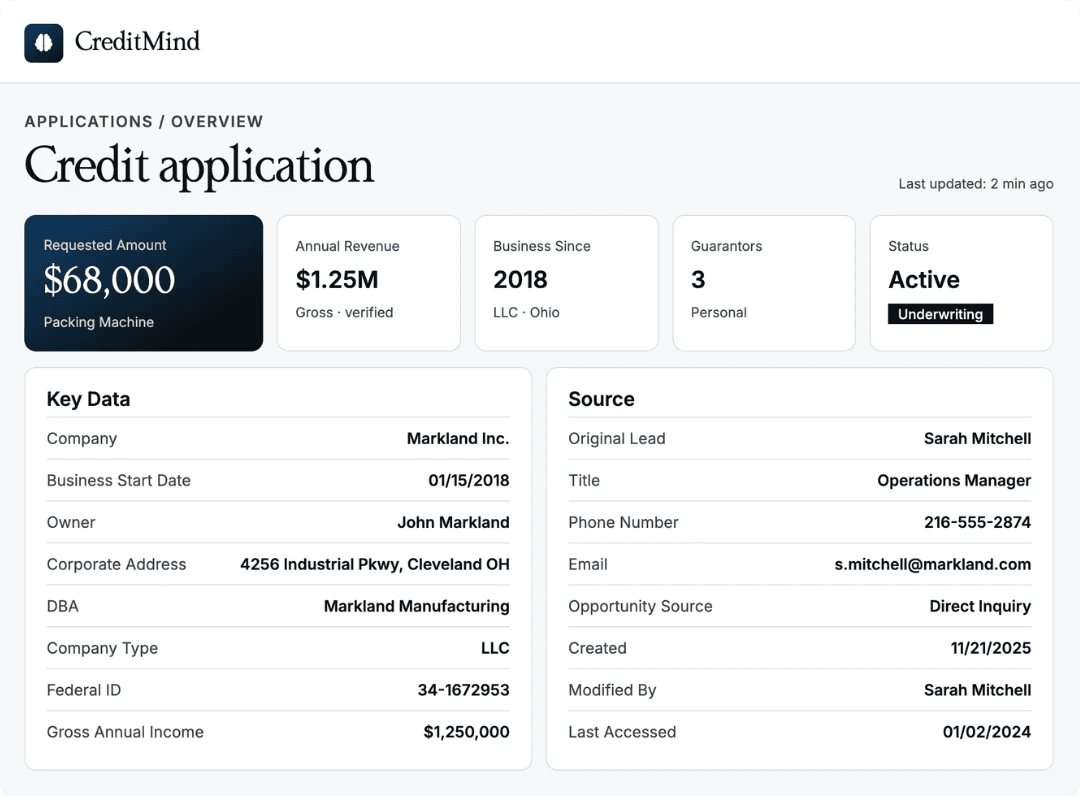
Task: Click the Company Type value LLC
Action: click(495, 648)
